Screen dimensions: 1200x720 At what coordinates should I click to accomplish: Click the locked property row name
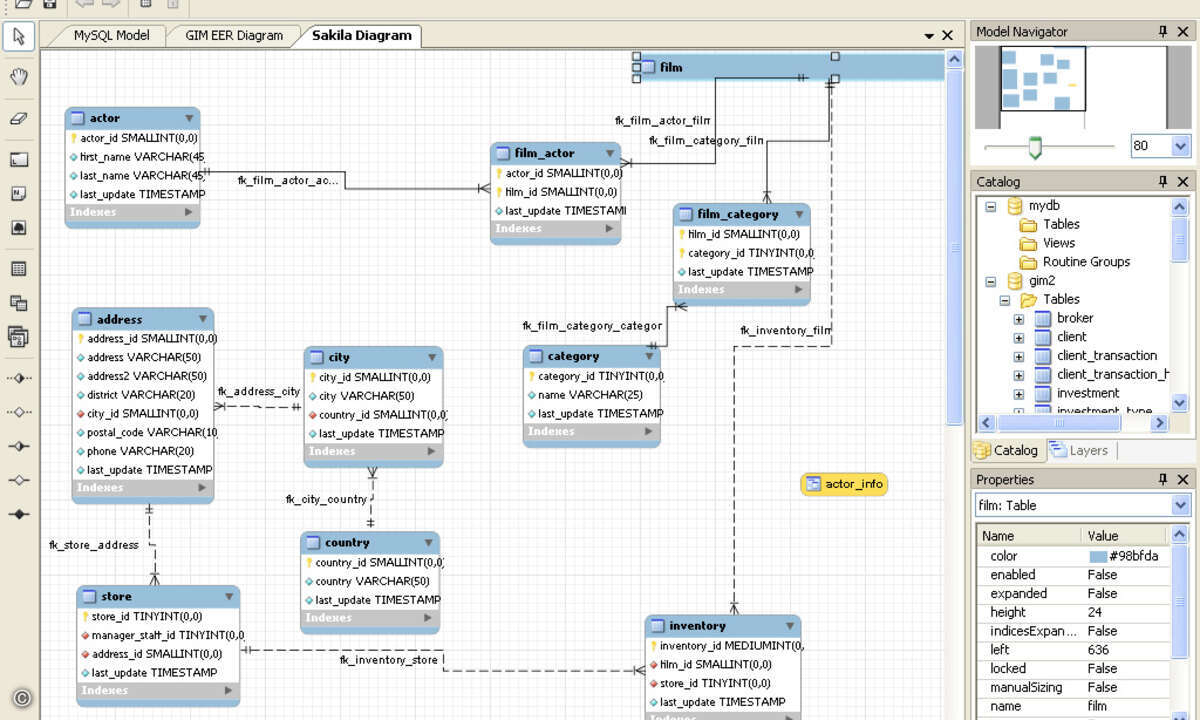[1008, 669]
